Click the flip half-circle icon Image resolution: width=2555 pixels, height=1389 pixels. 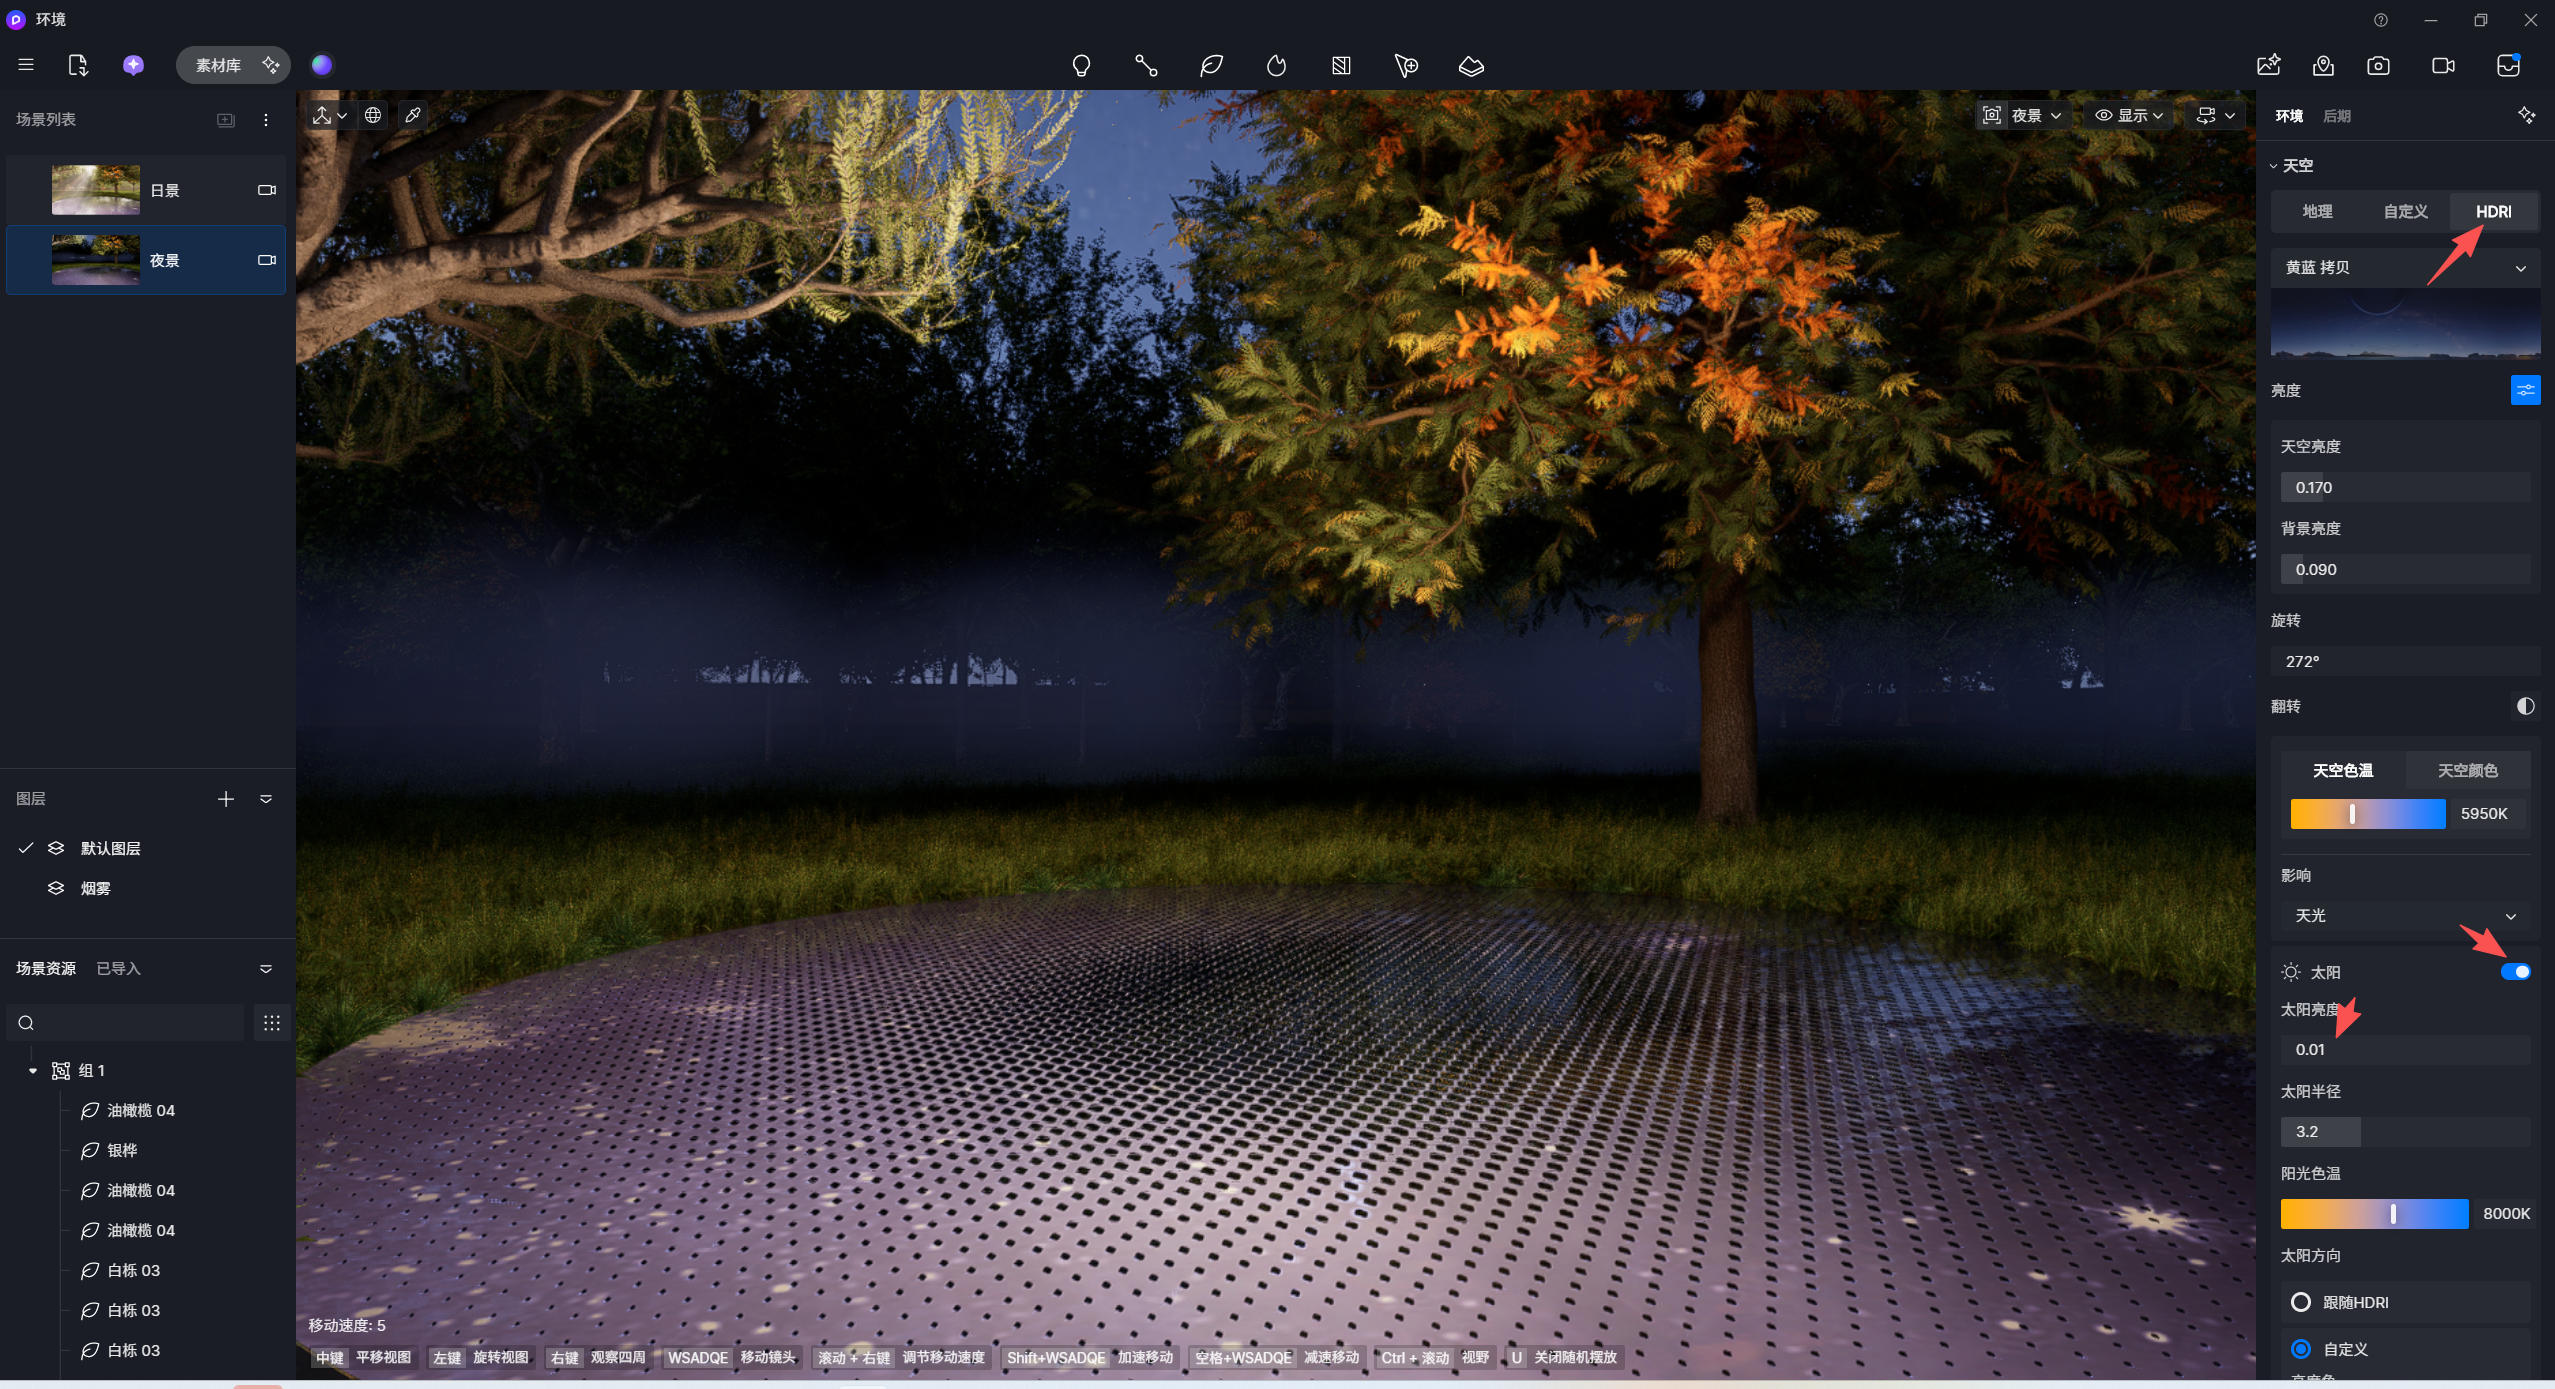tap(2525, 706)
